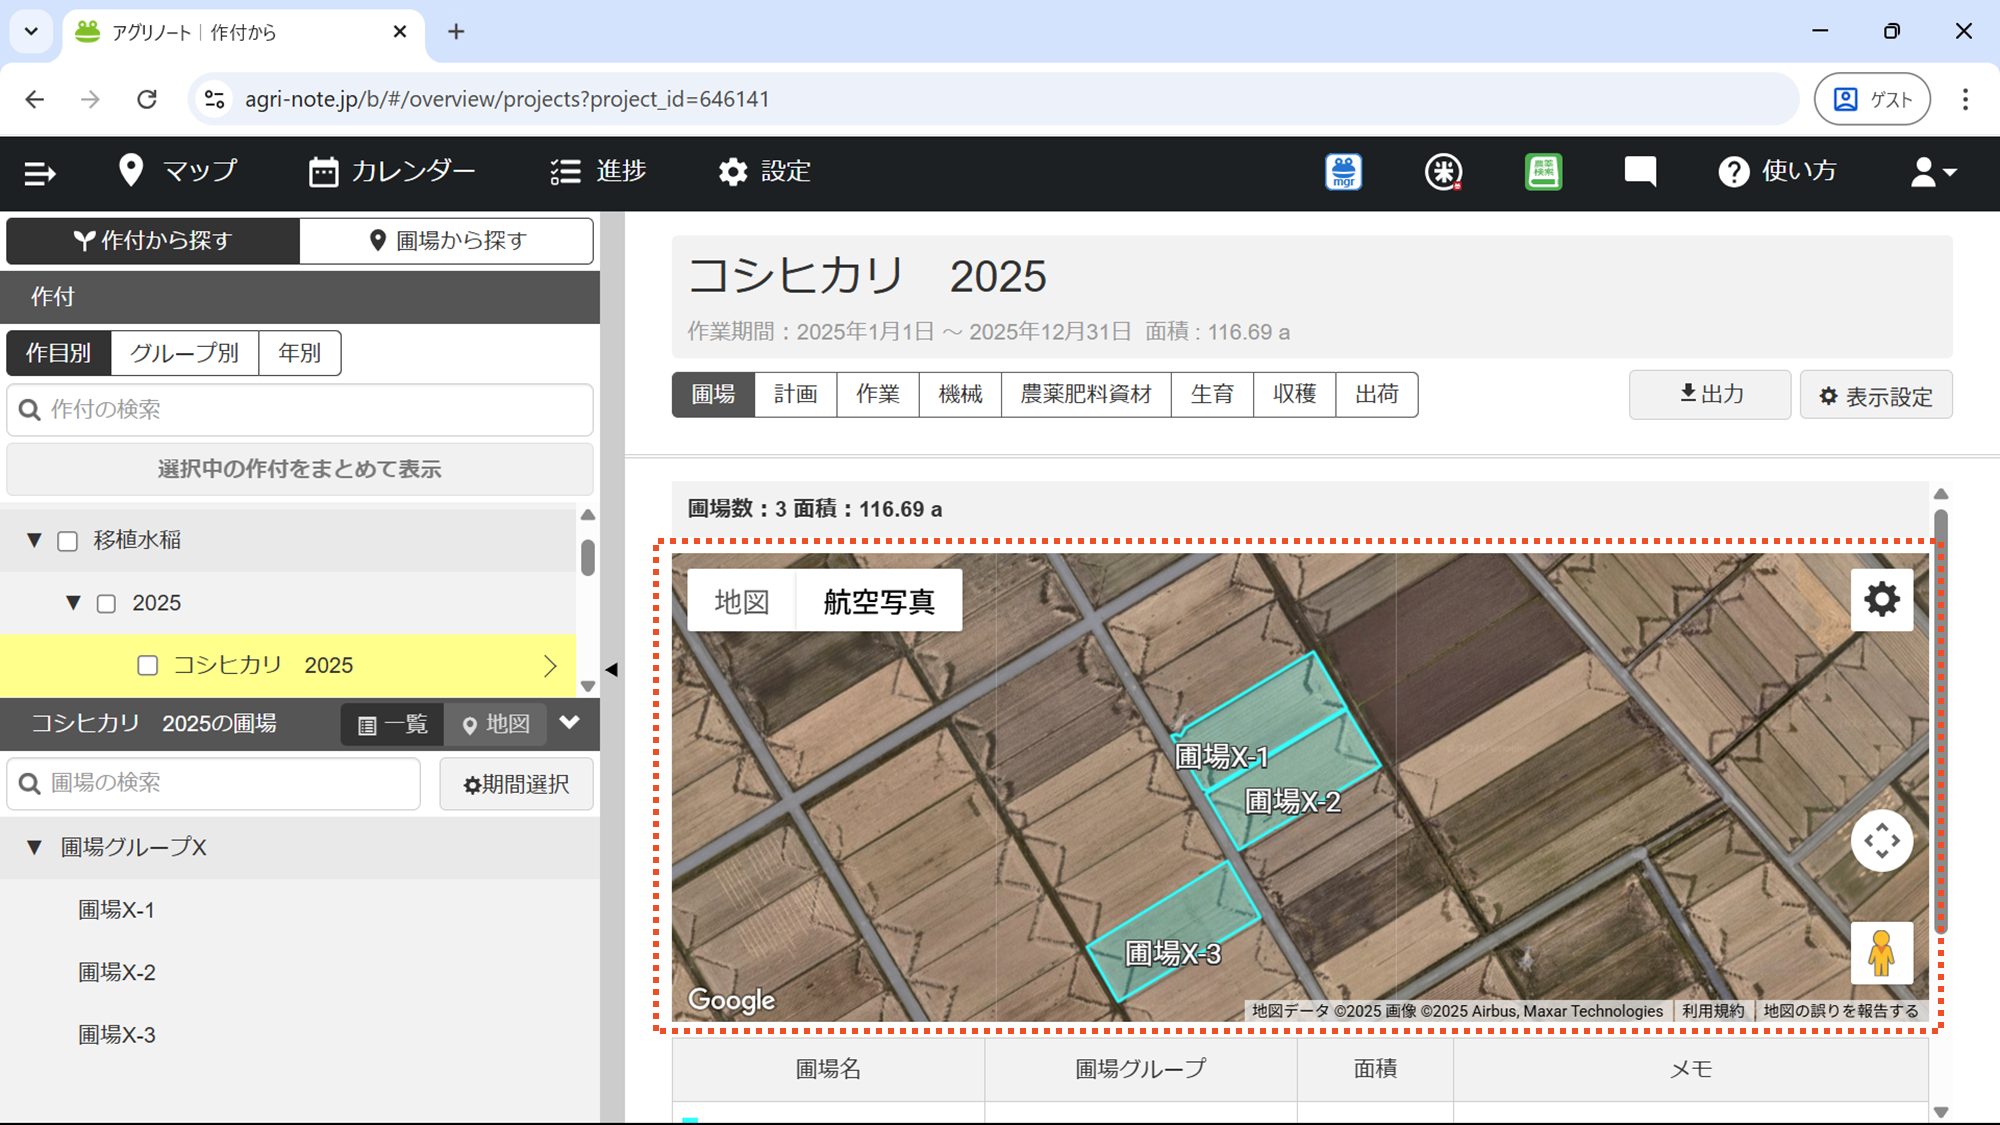The width and height of the screenshot is (2000, 1125).
Task: Open the chat message bubble icon
Action: pyautogui.click(x=1640, y=172)
